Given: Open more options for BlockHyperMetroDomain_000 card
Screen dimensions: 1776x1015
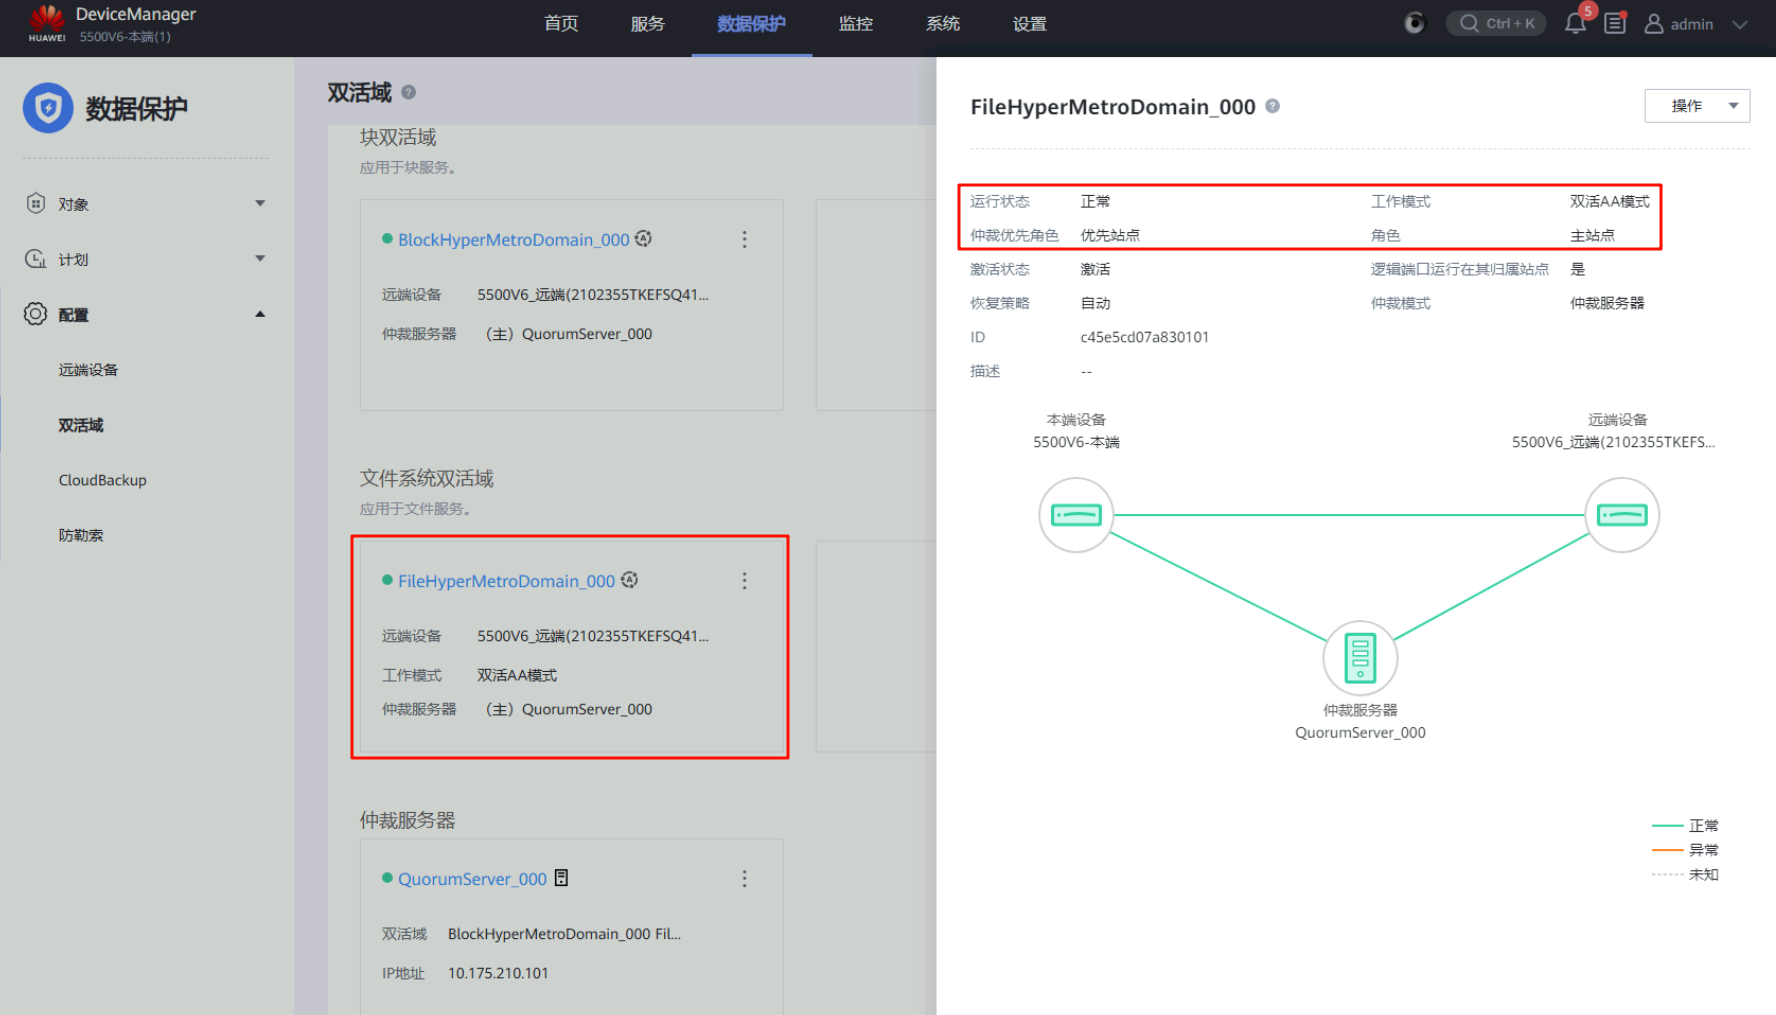Looking at the screenshot, I should (x=744, y=240).
